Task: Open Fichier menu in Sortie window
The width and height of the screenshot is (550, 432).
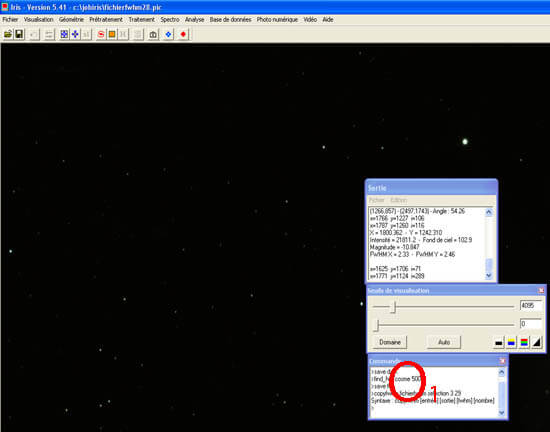Action: coord(377,200)
